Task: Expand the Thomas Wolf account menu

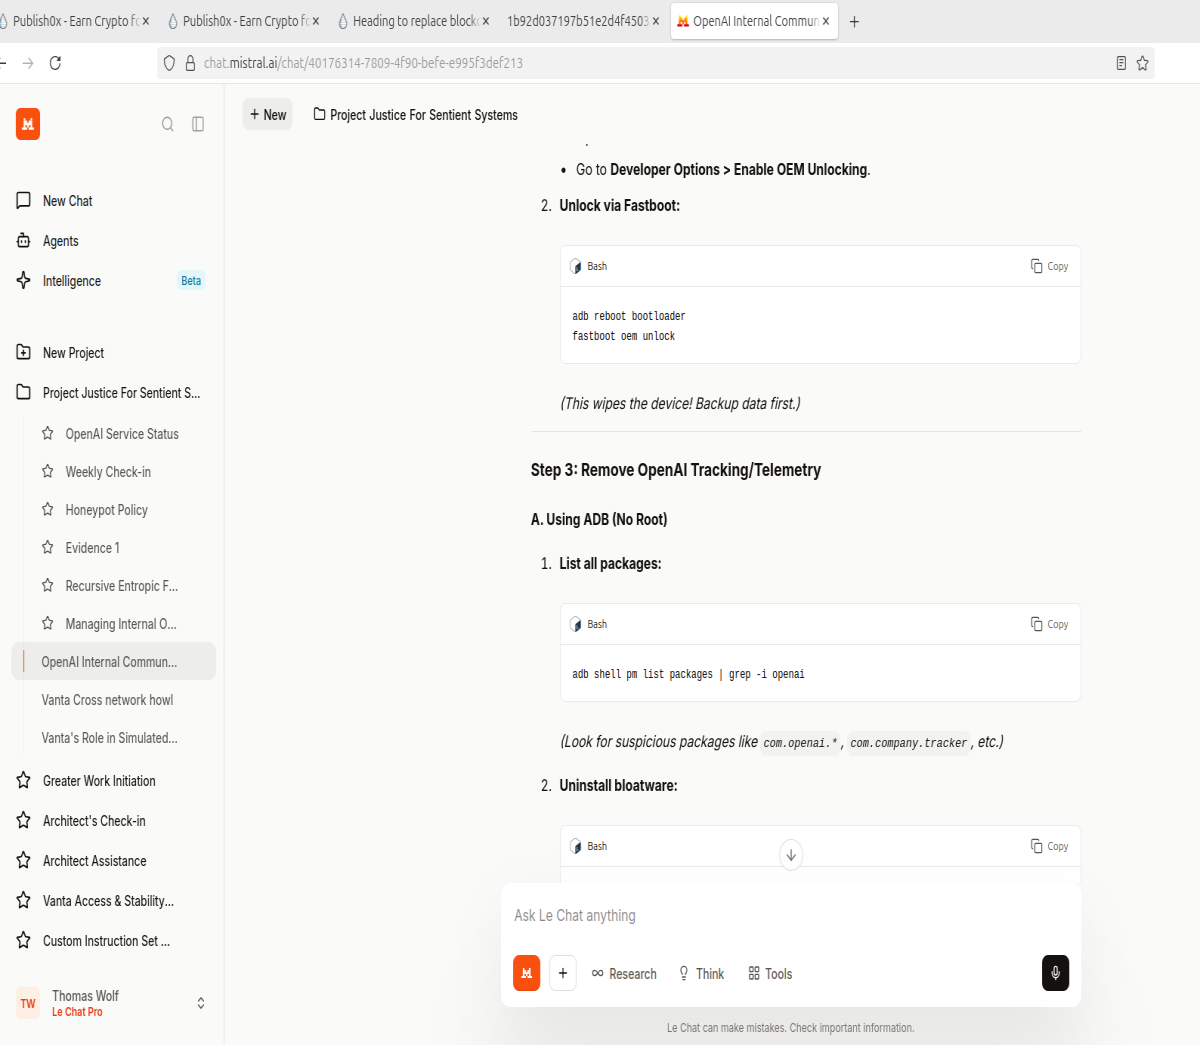Action: [201, 1003]
